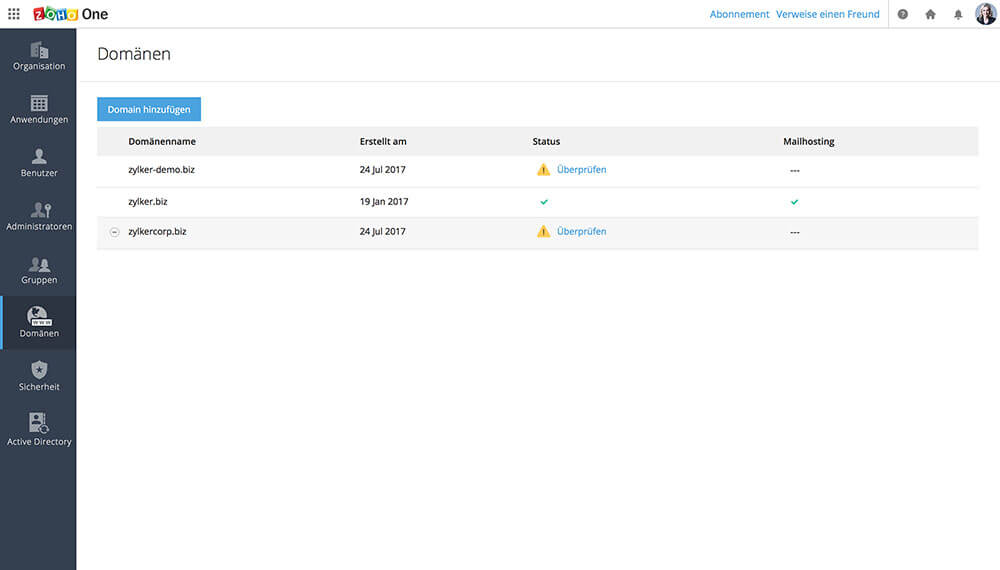Open notifications bell icon
The width and height of the screenshot is (1000, 570).
pyautogui.click(x=958, y=14)
